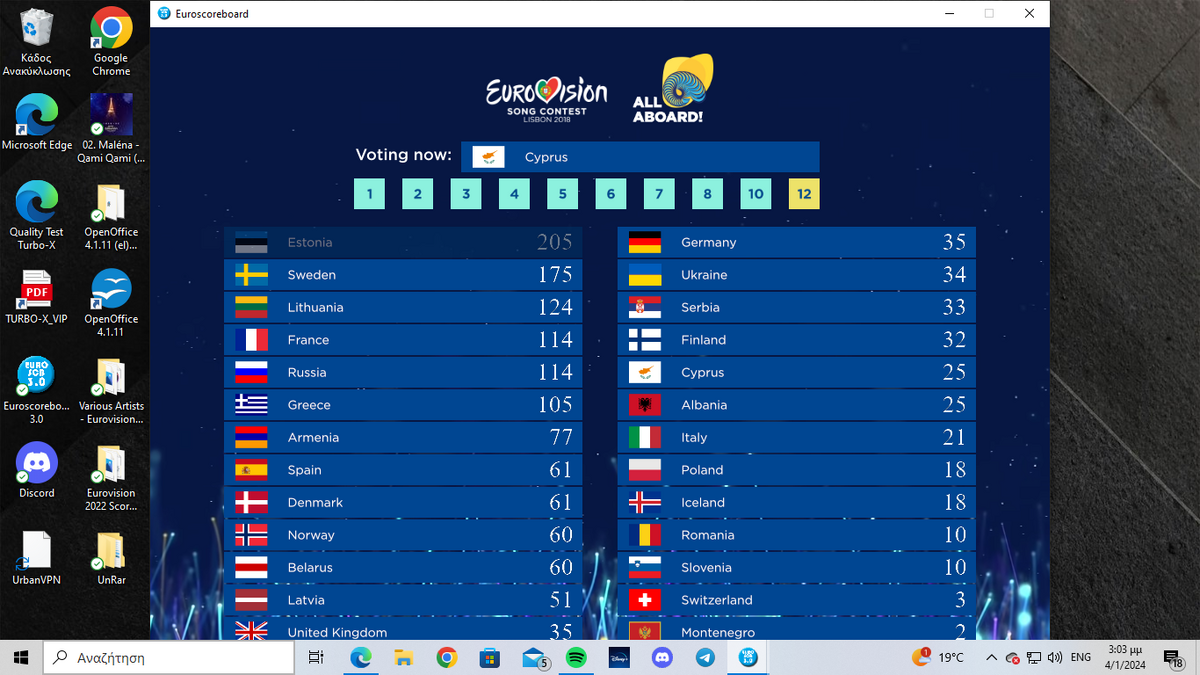Award 7 points with the 7 button
The width and height of the screenshot is (1200, 675).
[x=659, y=194]
